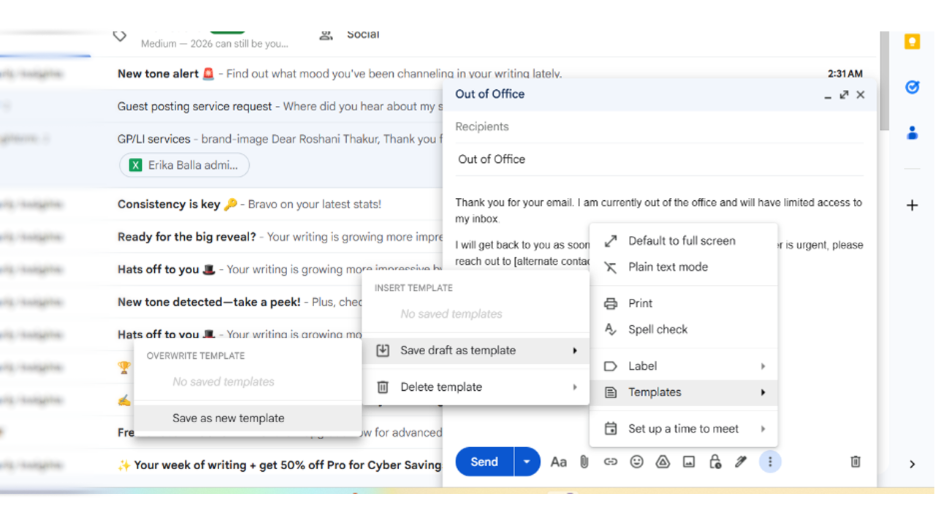Insert signature using the pen icon
Image resolution: width=936 pixels, height=526 pixels.
[x=740, y=462]
